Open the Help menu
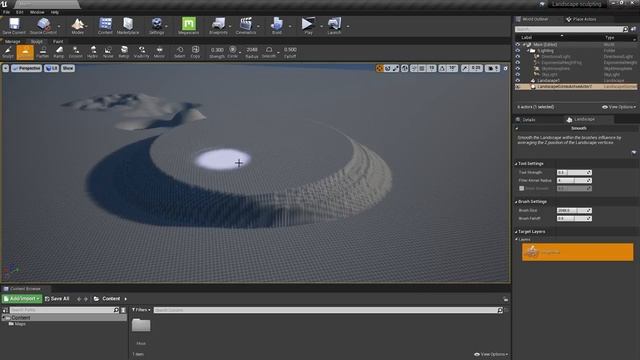The width and height of the screenshot is (640, 360). tap(54, 12)
